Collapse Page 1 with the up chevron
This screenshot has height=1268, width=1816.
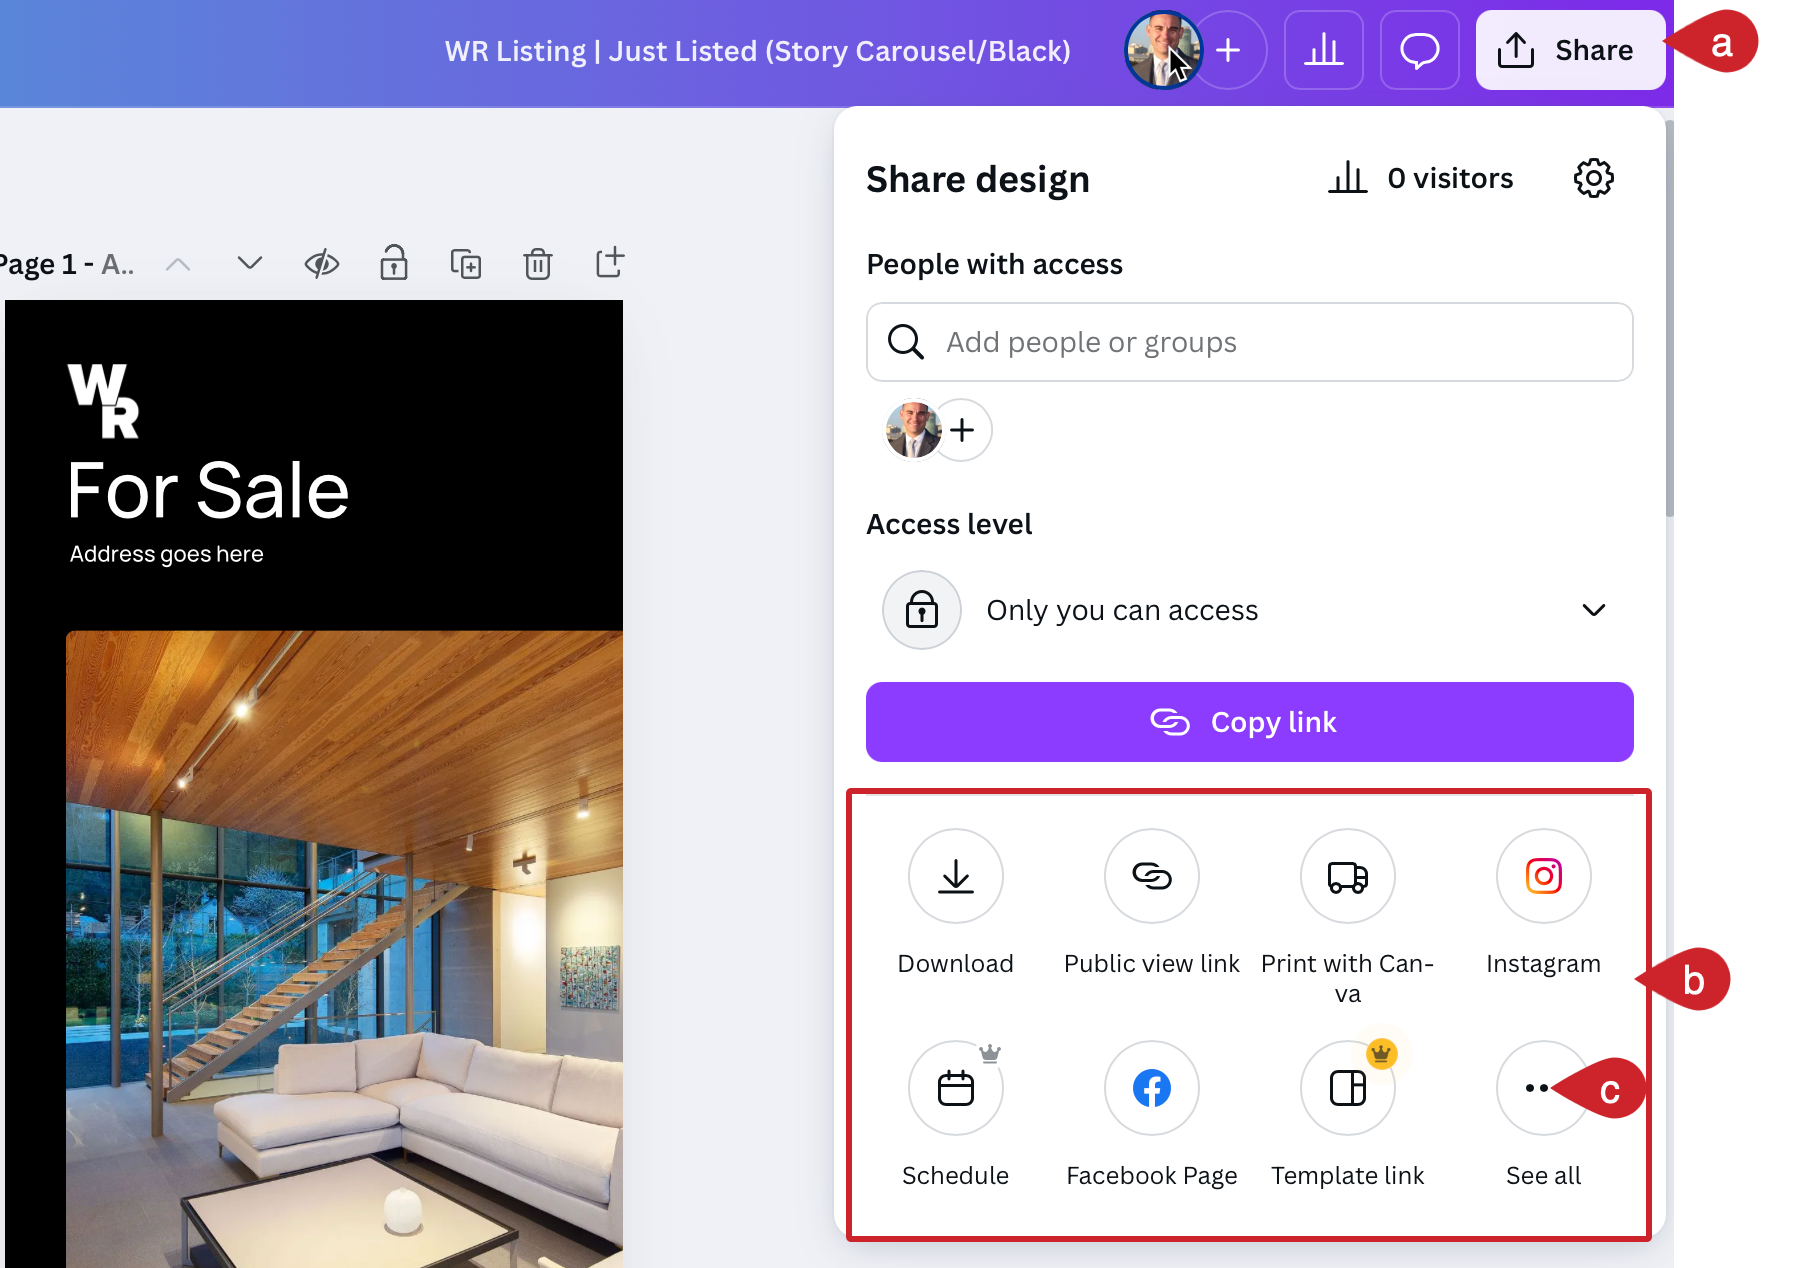pos(178,263)
